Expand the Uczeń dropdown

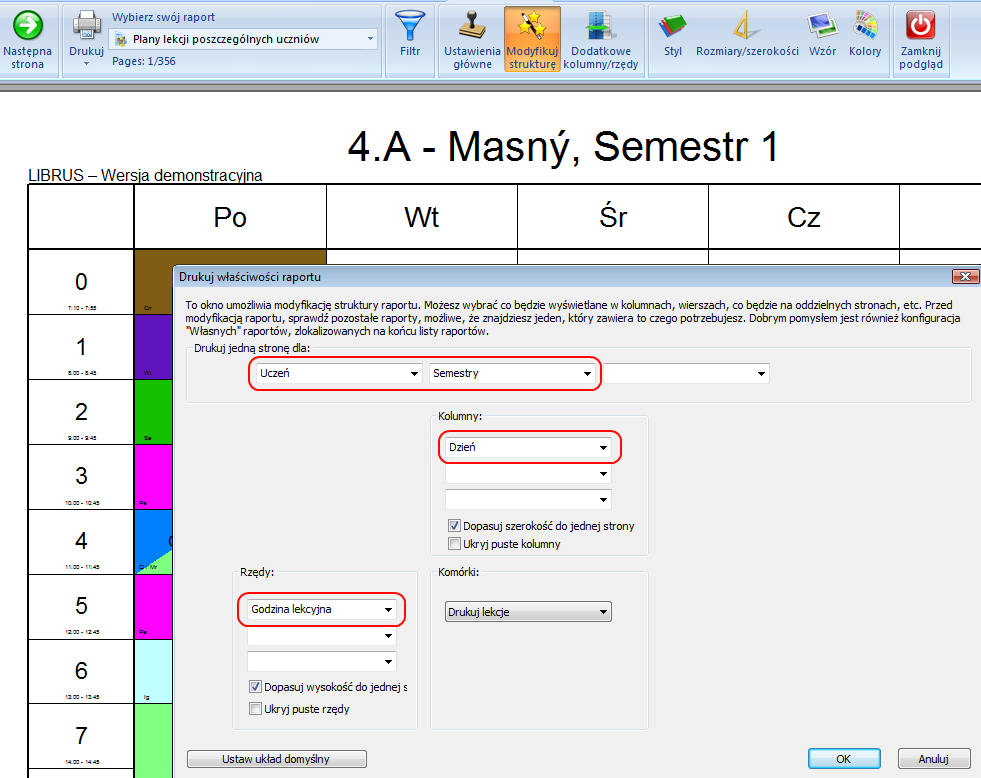click(335, 373)
